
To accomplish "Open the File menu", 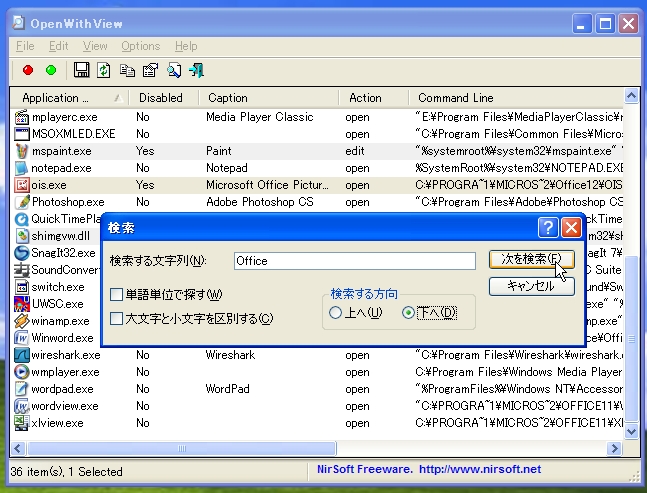I will pyautogui.click(x=25, y=46).
